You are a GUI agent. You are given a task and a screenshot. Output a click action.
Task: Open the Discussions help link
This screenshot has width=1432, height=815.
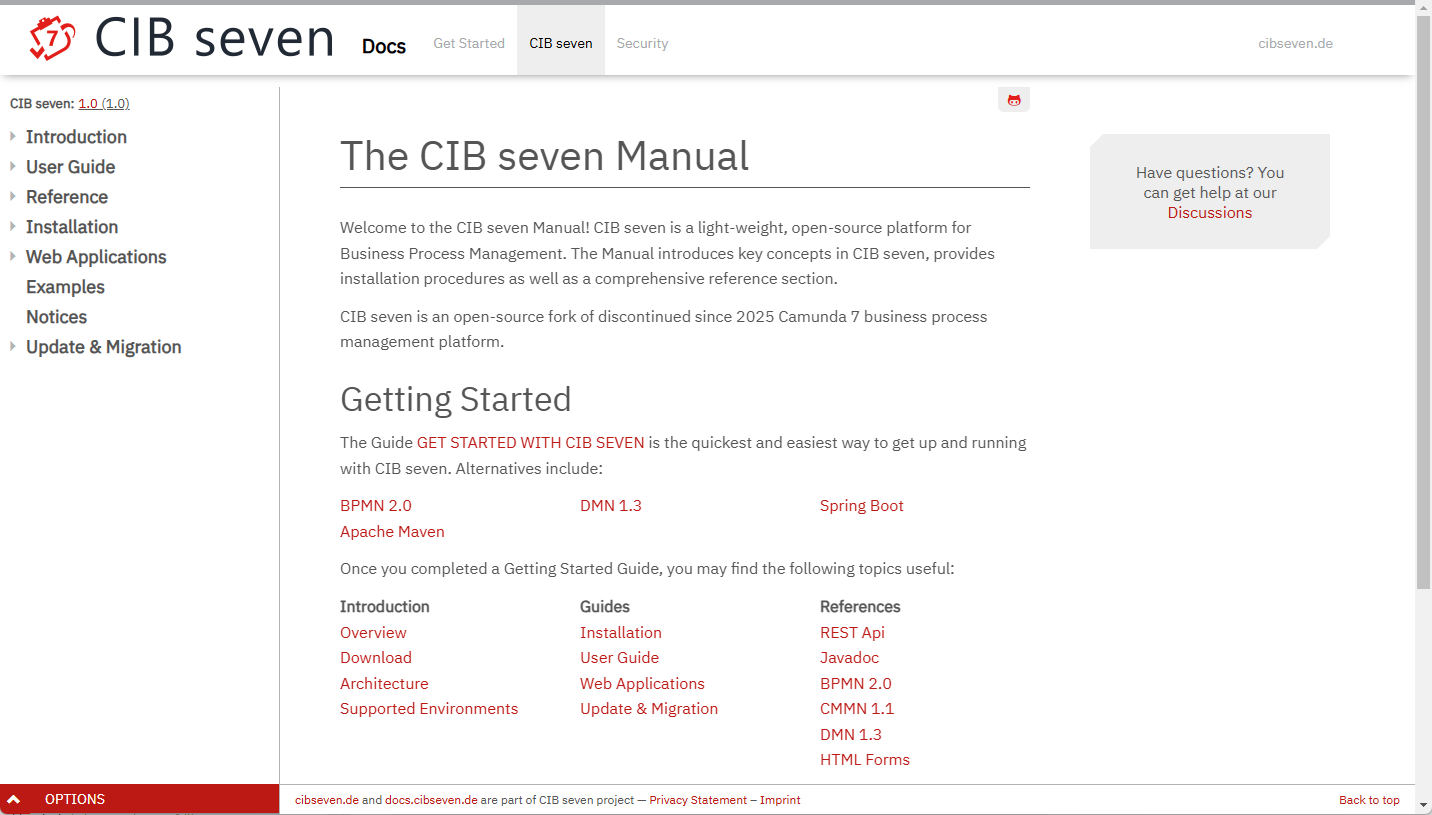1209,212
